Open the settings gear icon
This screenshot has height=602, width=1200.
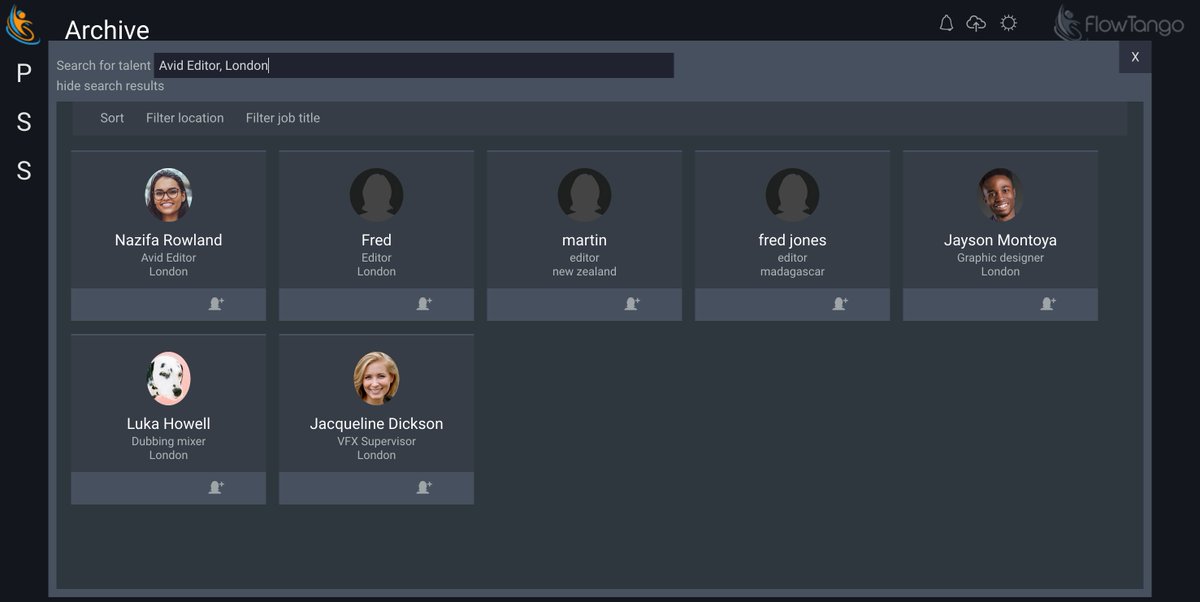1009,23
